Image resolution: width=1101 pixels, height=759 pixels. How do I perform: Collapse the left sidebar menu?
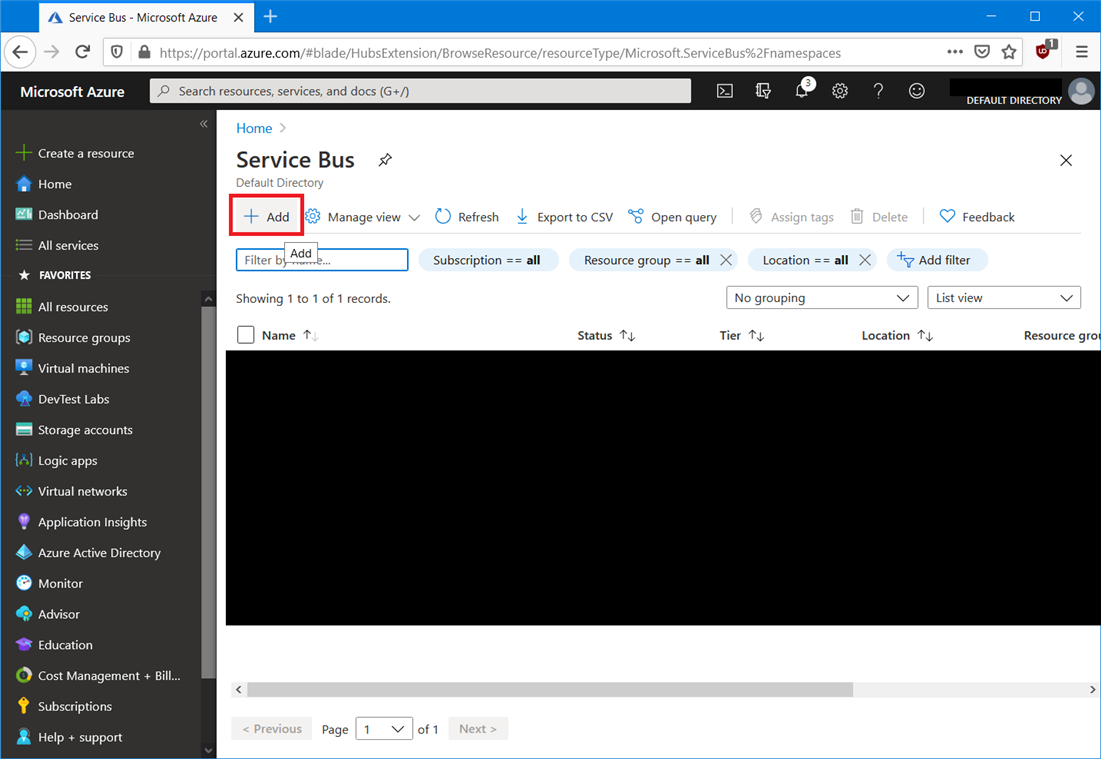[204, 124]
